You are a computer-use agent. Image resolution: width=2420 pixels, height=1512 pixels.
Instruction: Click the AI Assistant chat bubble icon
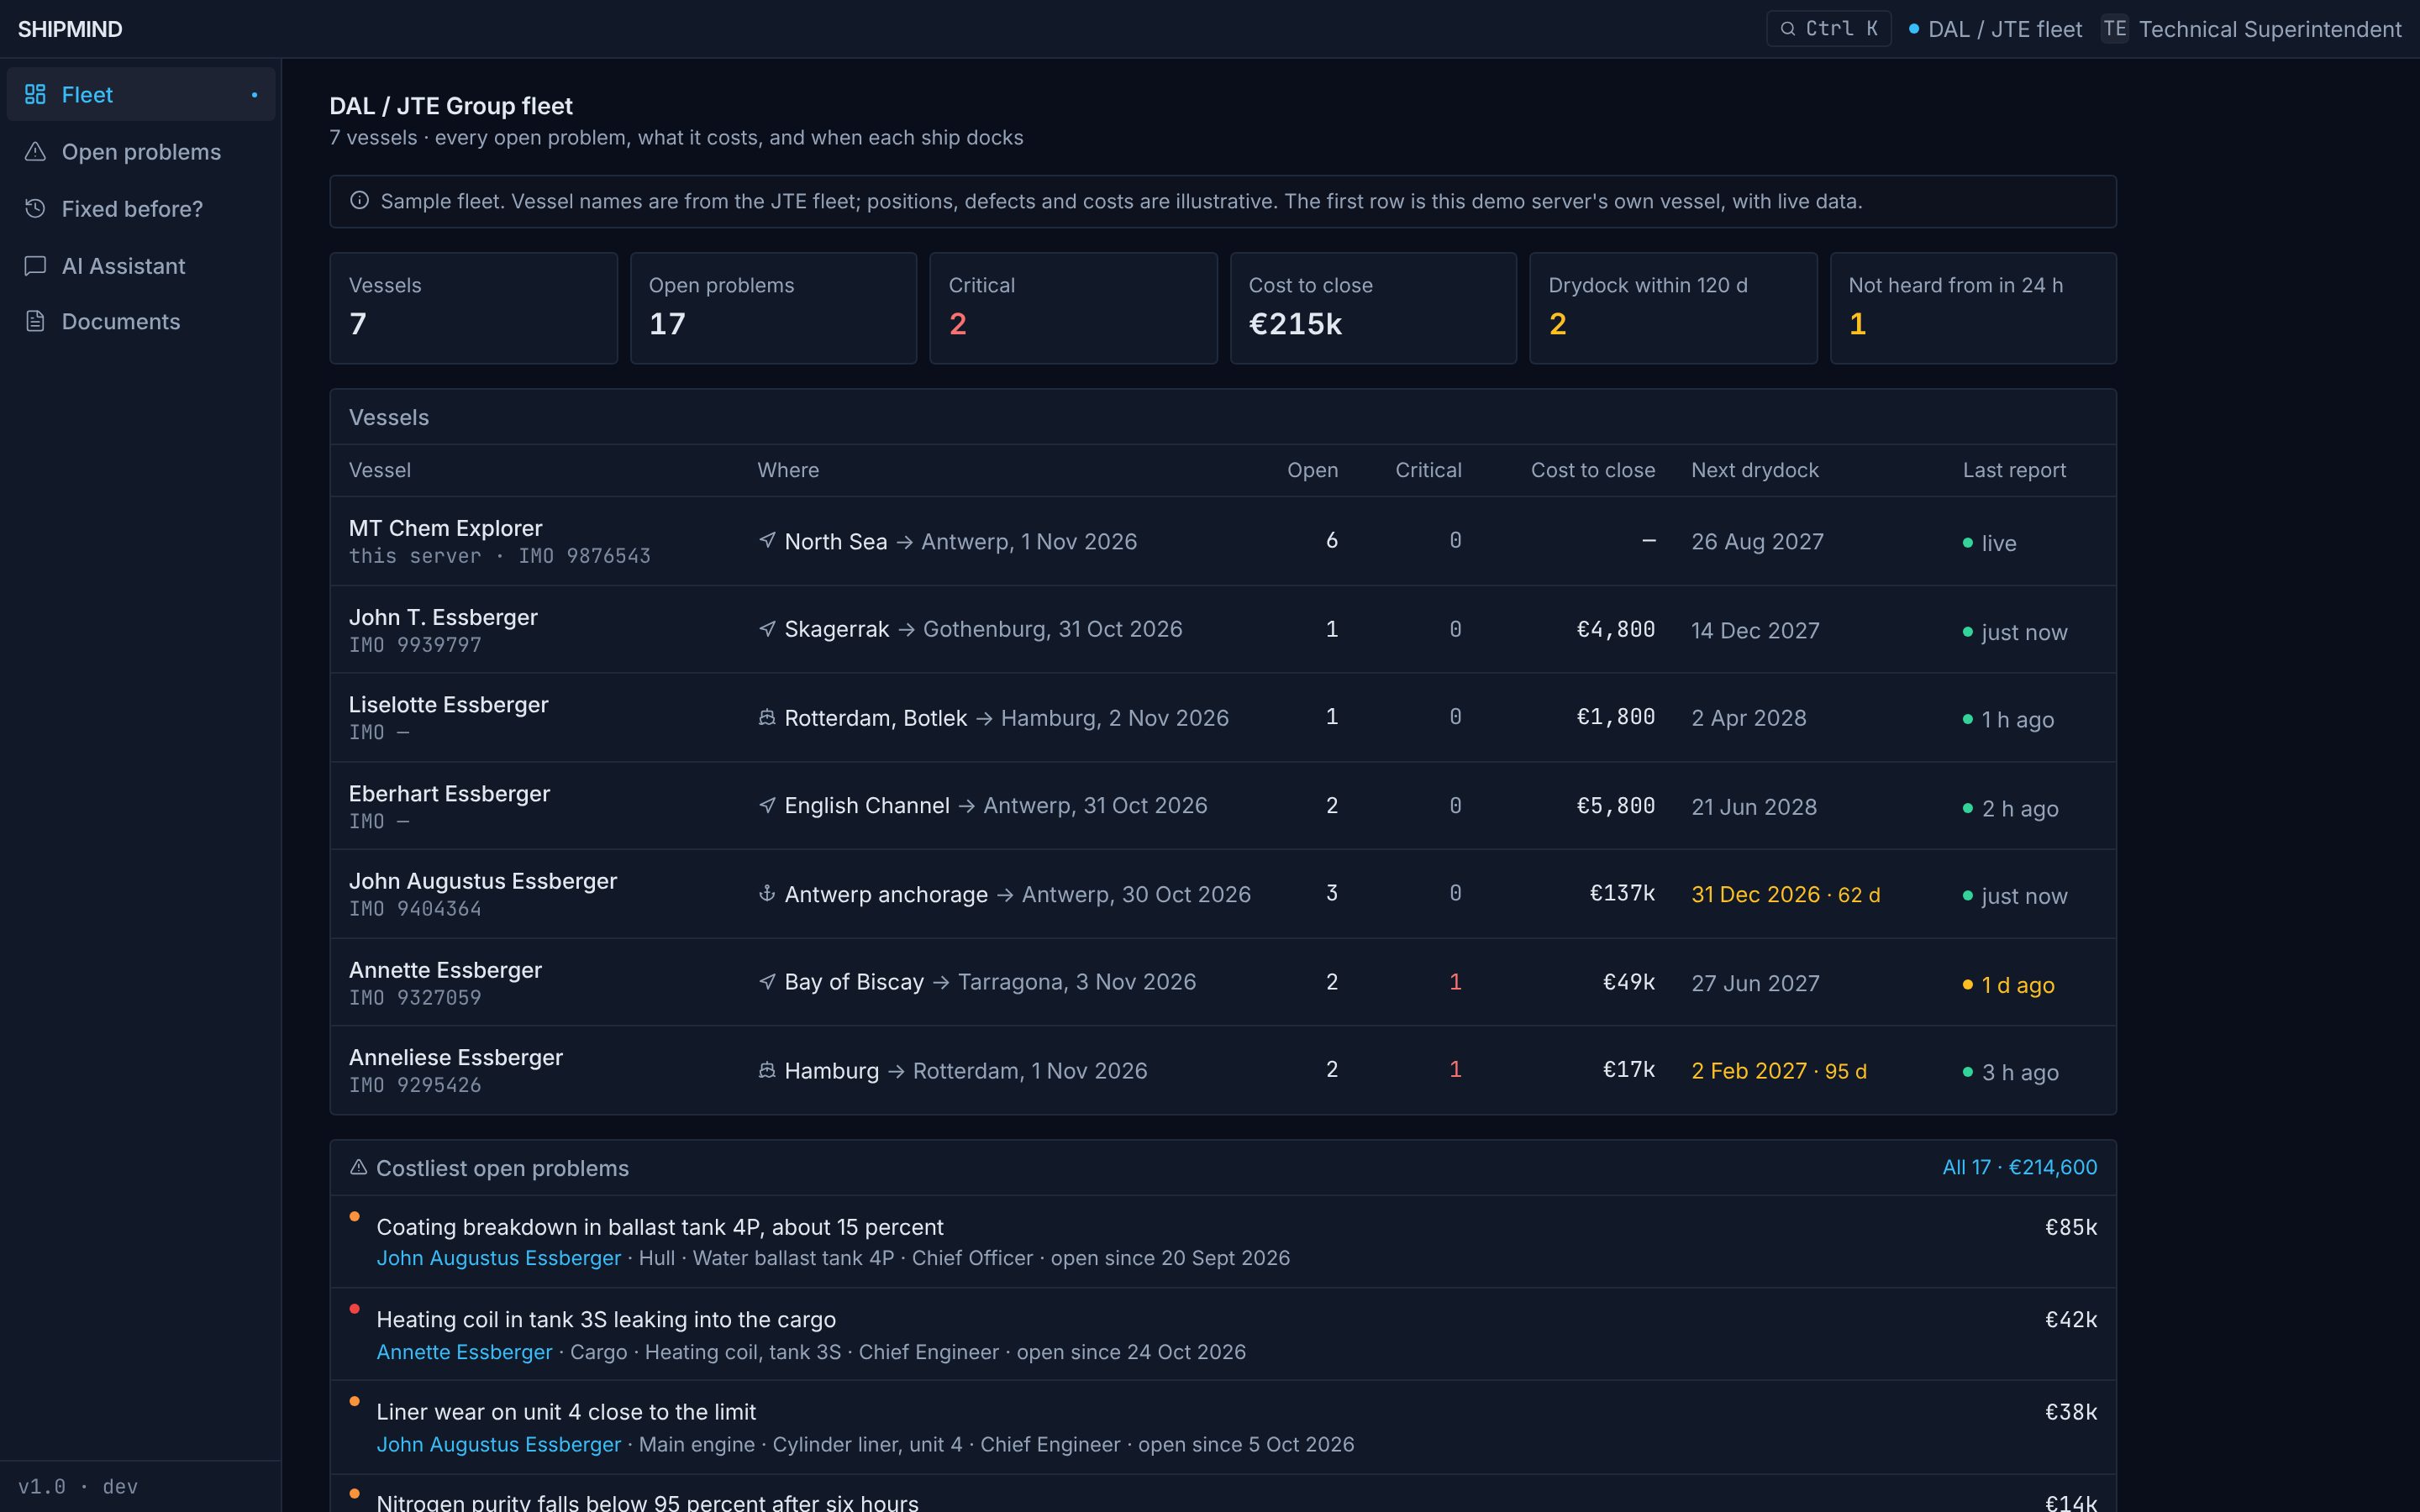point(35,265)
